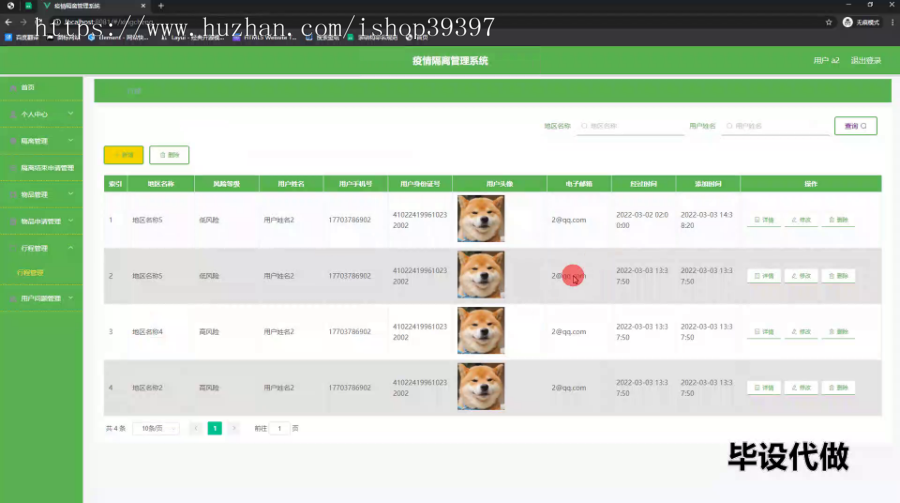Click 删除 delete for row 4
This screenshot has width=900, height=503.
click(838, 388)
